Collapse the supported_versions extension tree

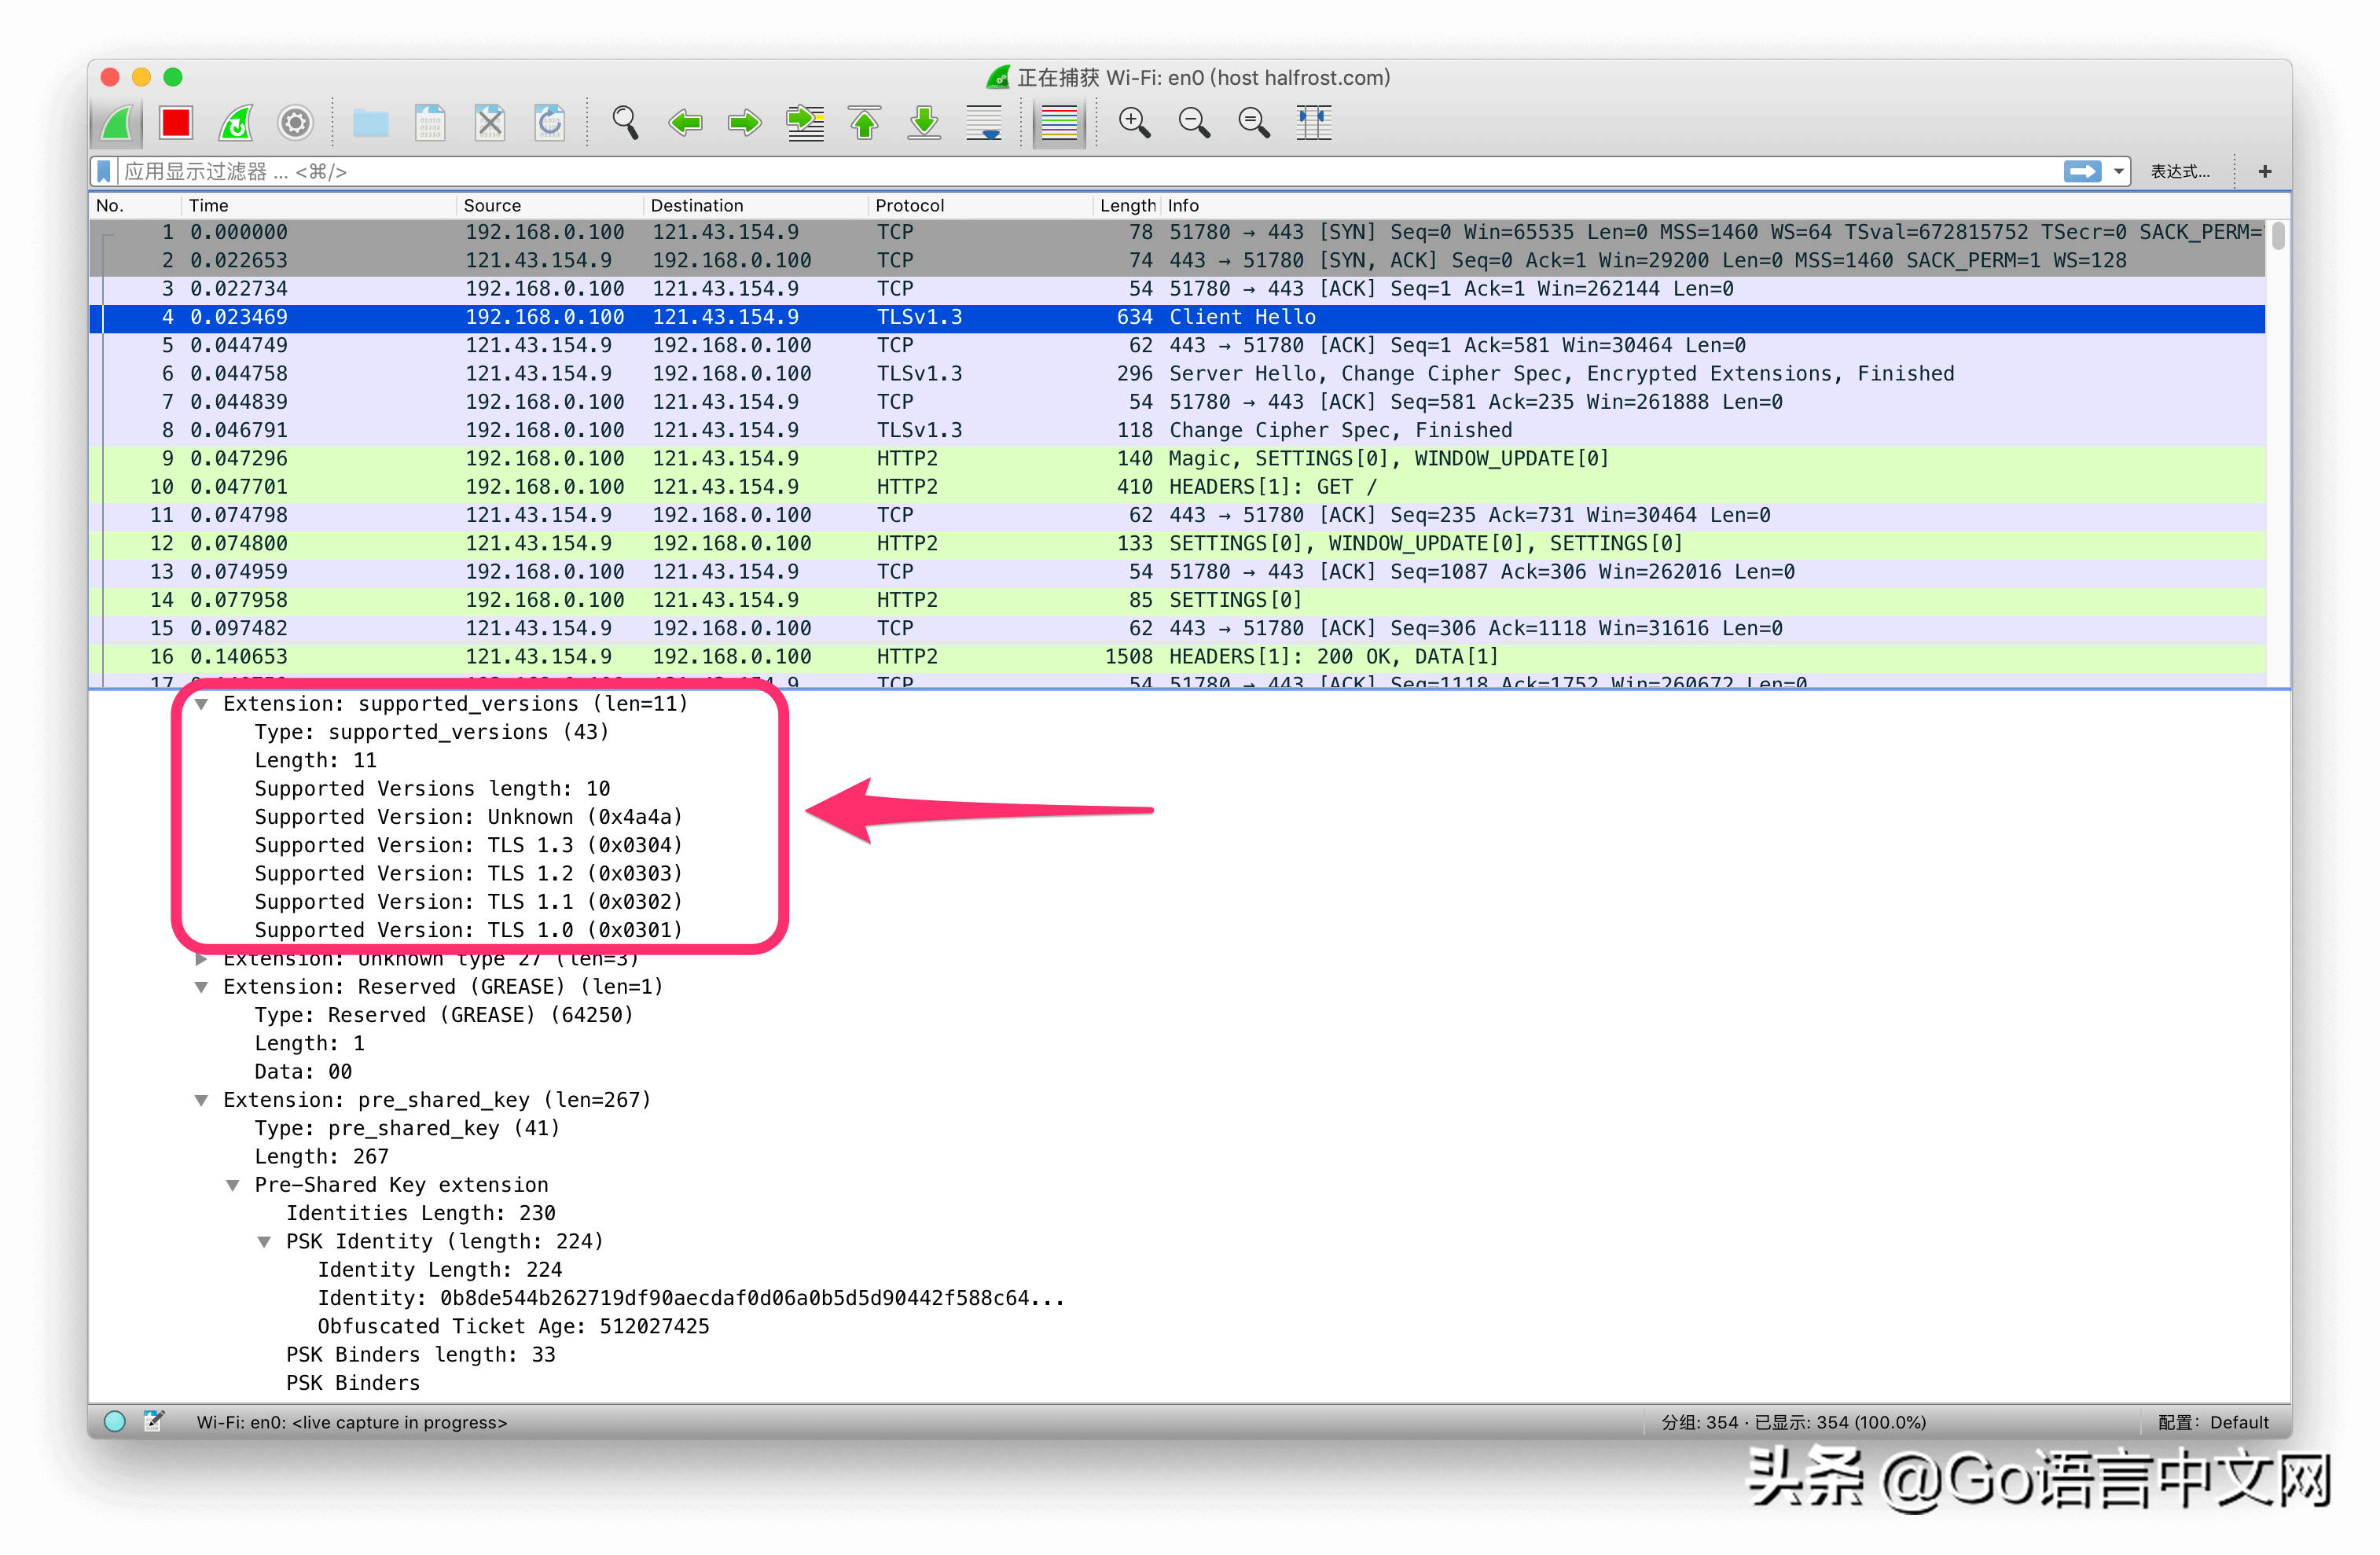201,704
